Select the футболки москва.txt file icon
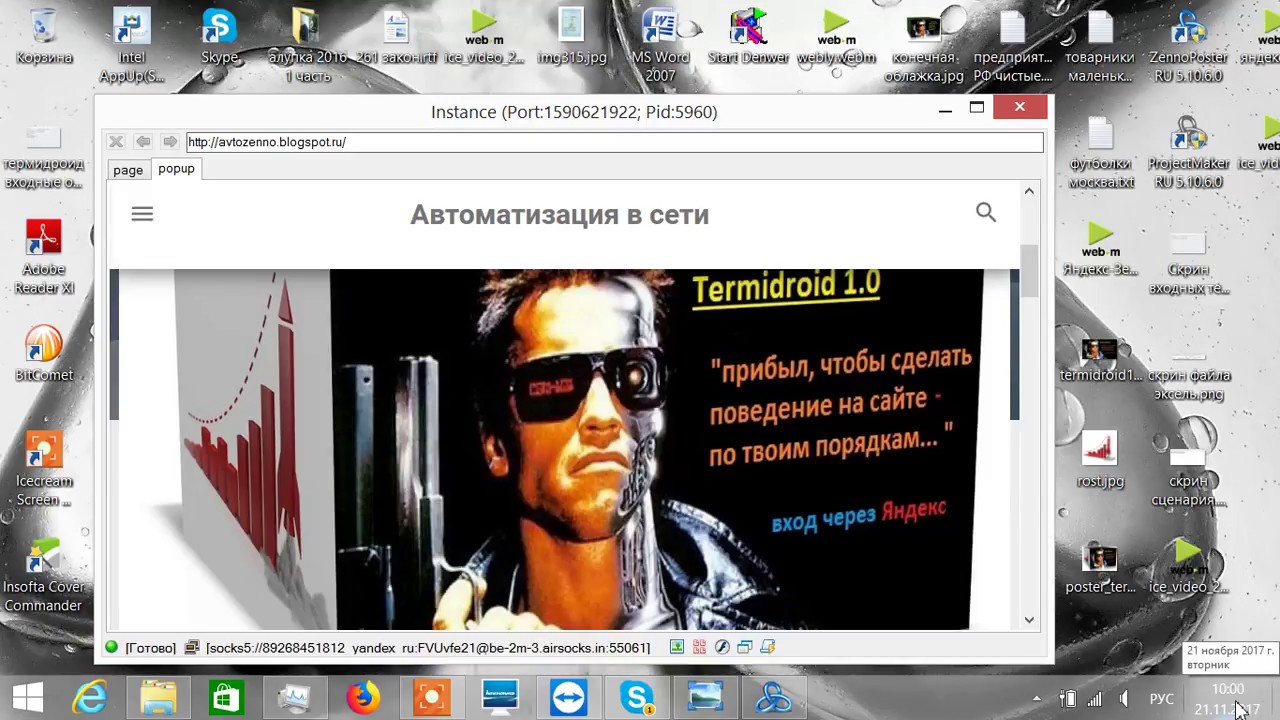Viewport: 1280px width, 720px height. pyautogui.click(x=1100, y=152)
